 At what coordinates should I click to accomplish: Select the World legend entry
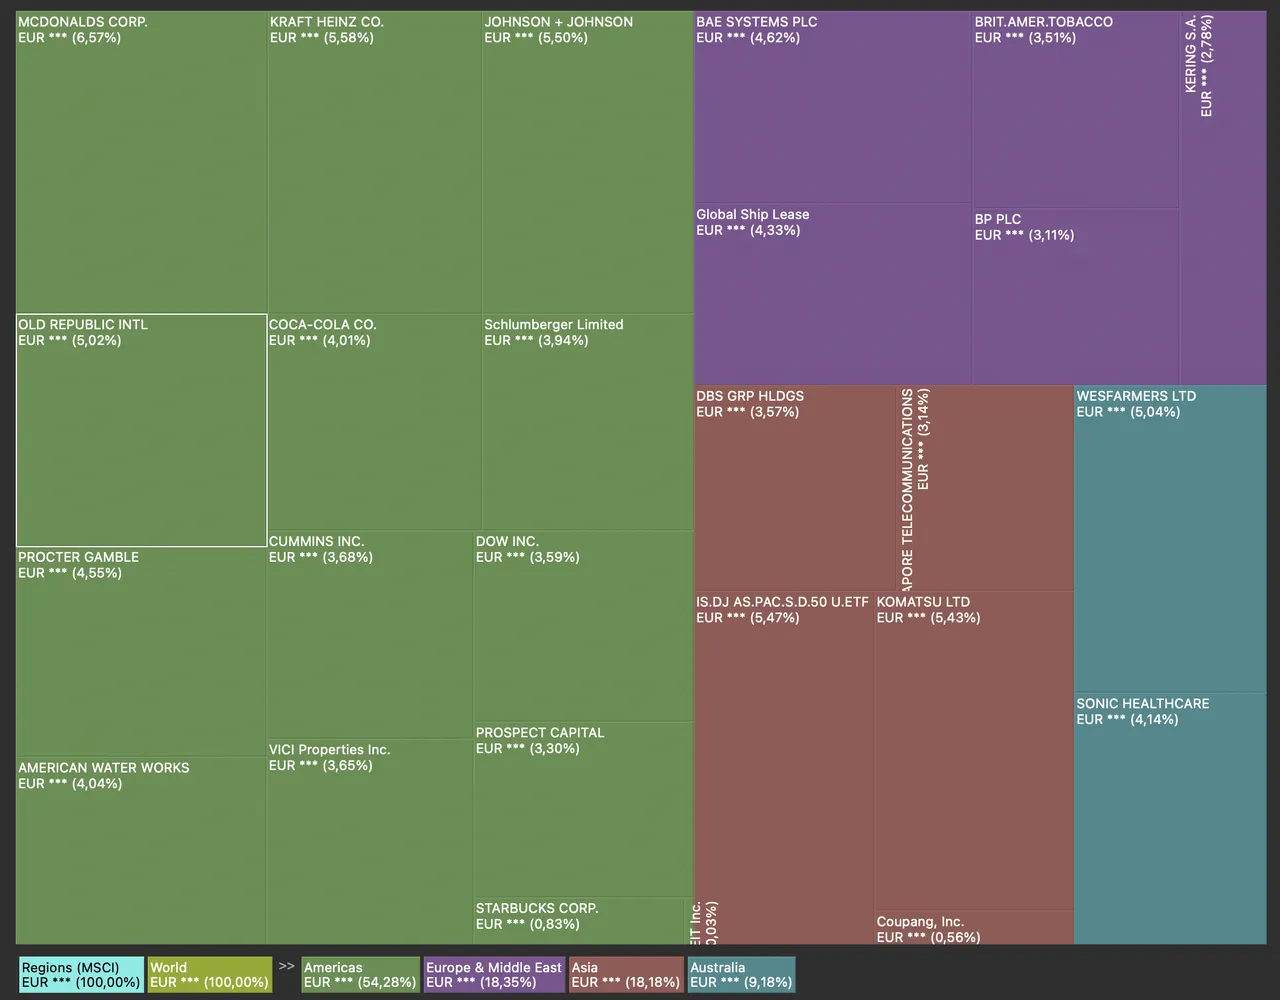(x=209, y=975)
